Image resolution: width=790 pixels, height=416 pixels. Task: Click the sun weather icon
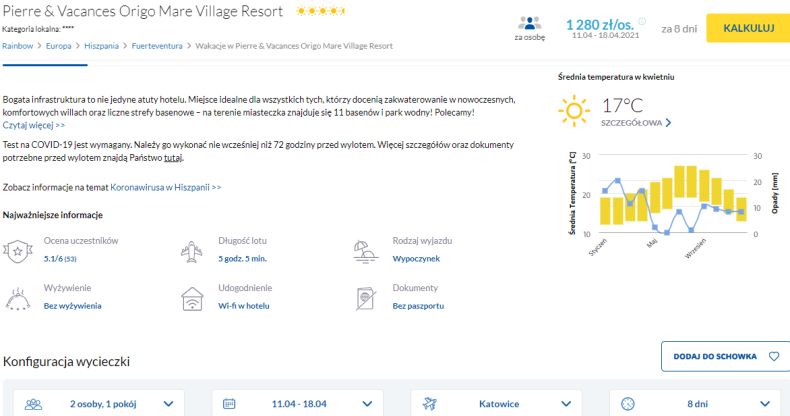tap(574, 110)
